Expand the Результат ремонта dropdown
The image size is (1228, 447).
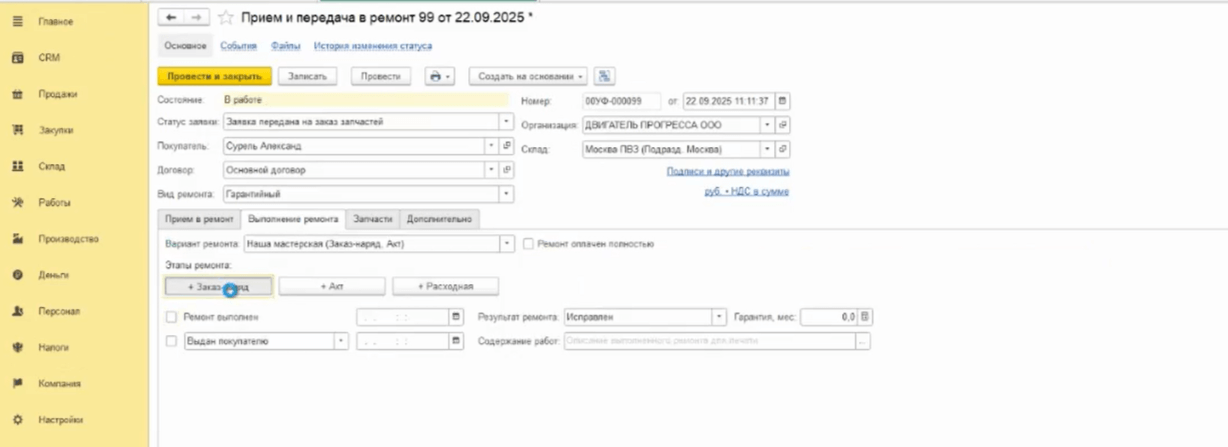[x=718, y=317]
